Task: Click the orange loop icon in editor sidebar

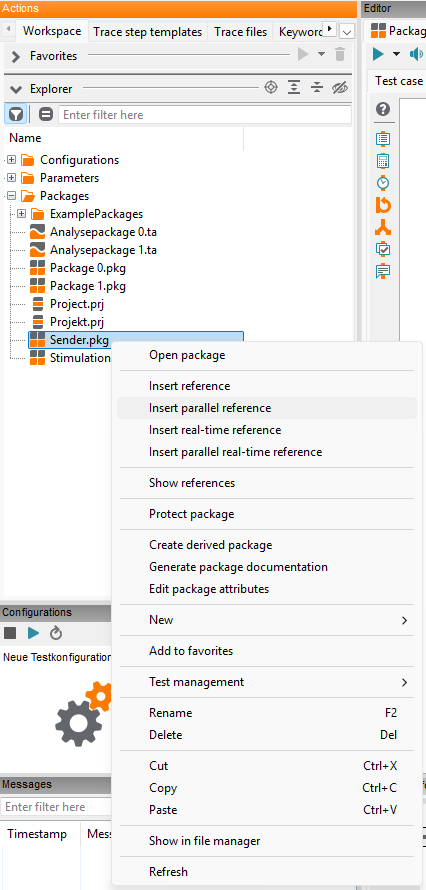Action: pos(383,205)
